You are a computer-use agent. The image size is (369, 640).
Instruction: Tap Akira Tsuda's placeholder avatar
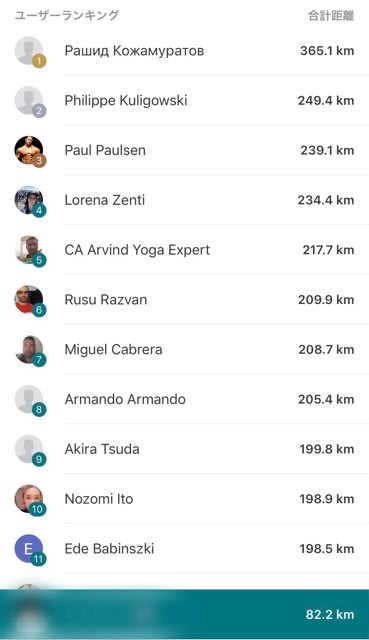tap(29, 449)
